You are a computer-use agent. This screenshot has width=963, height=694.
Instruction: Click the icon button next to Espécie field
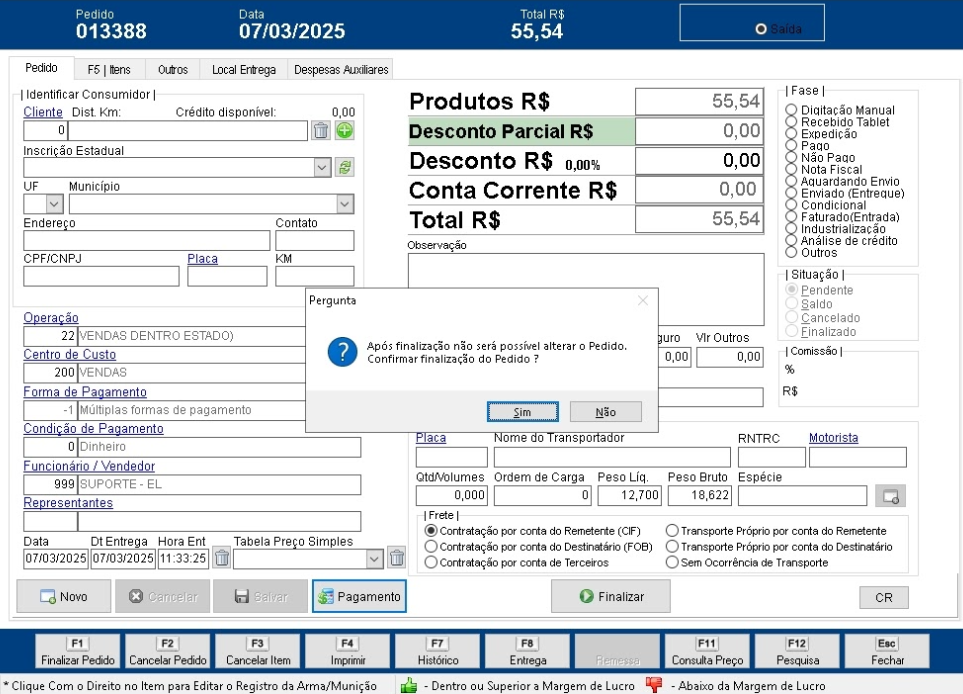tap(891, 496)
